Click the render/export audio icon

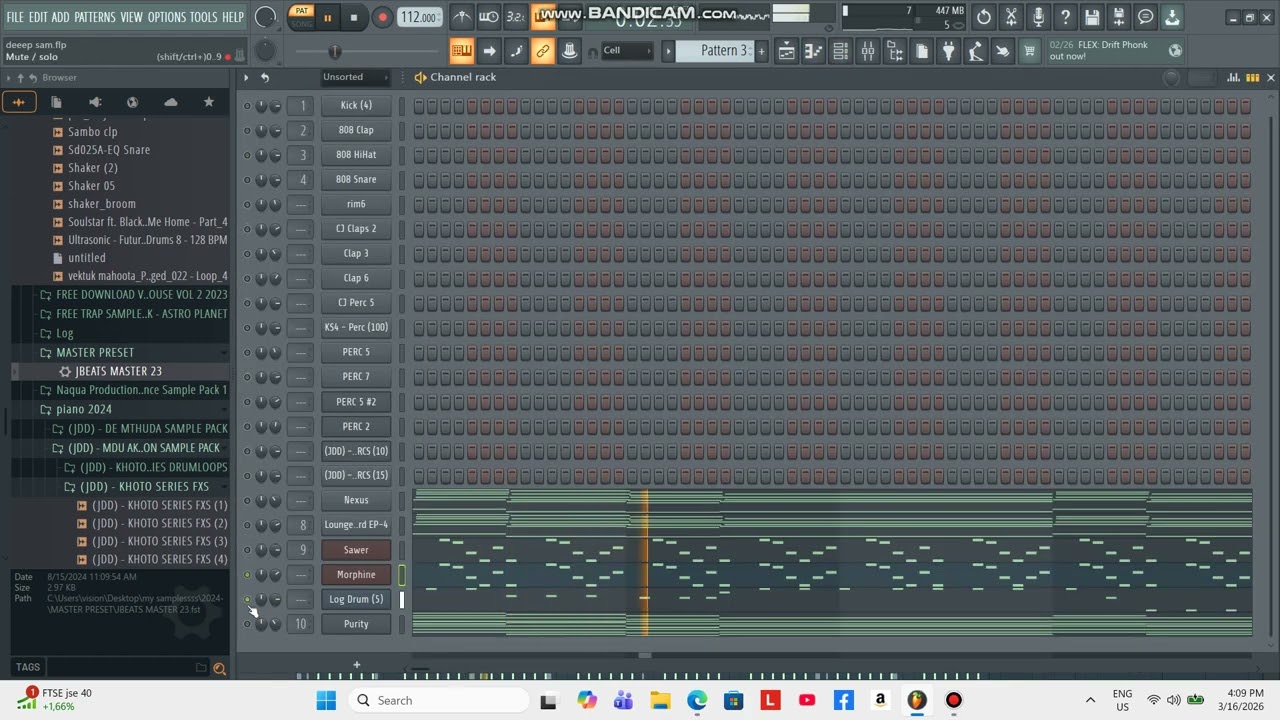coord(1119,17)
